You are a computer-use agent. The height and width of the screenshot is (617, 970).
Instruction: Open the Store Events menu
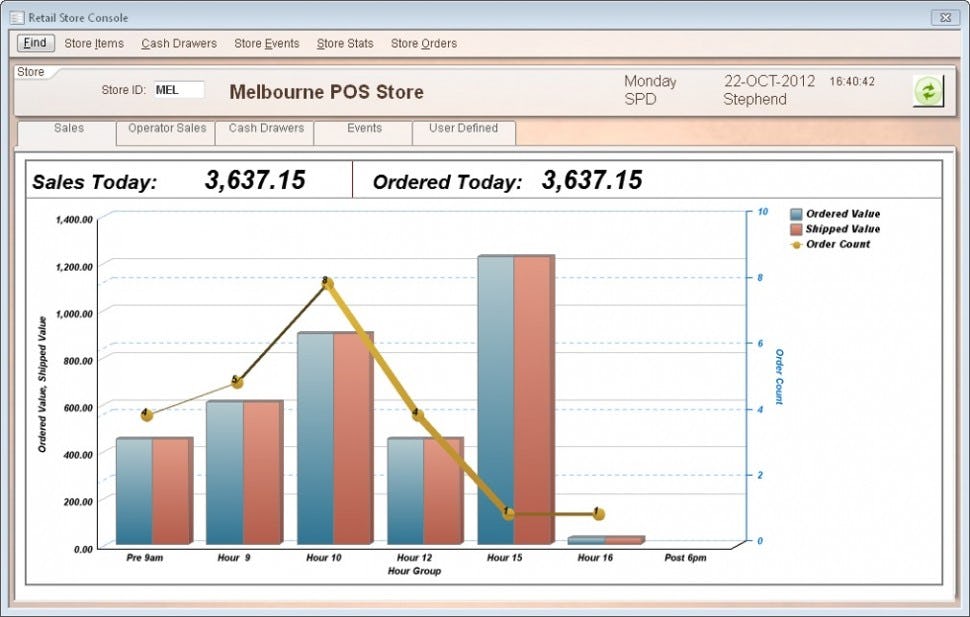click(x=267, y=43)
